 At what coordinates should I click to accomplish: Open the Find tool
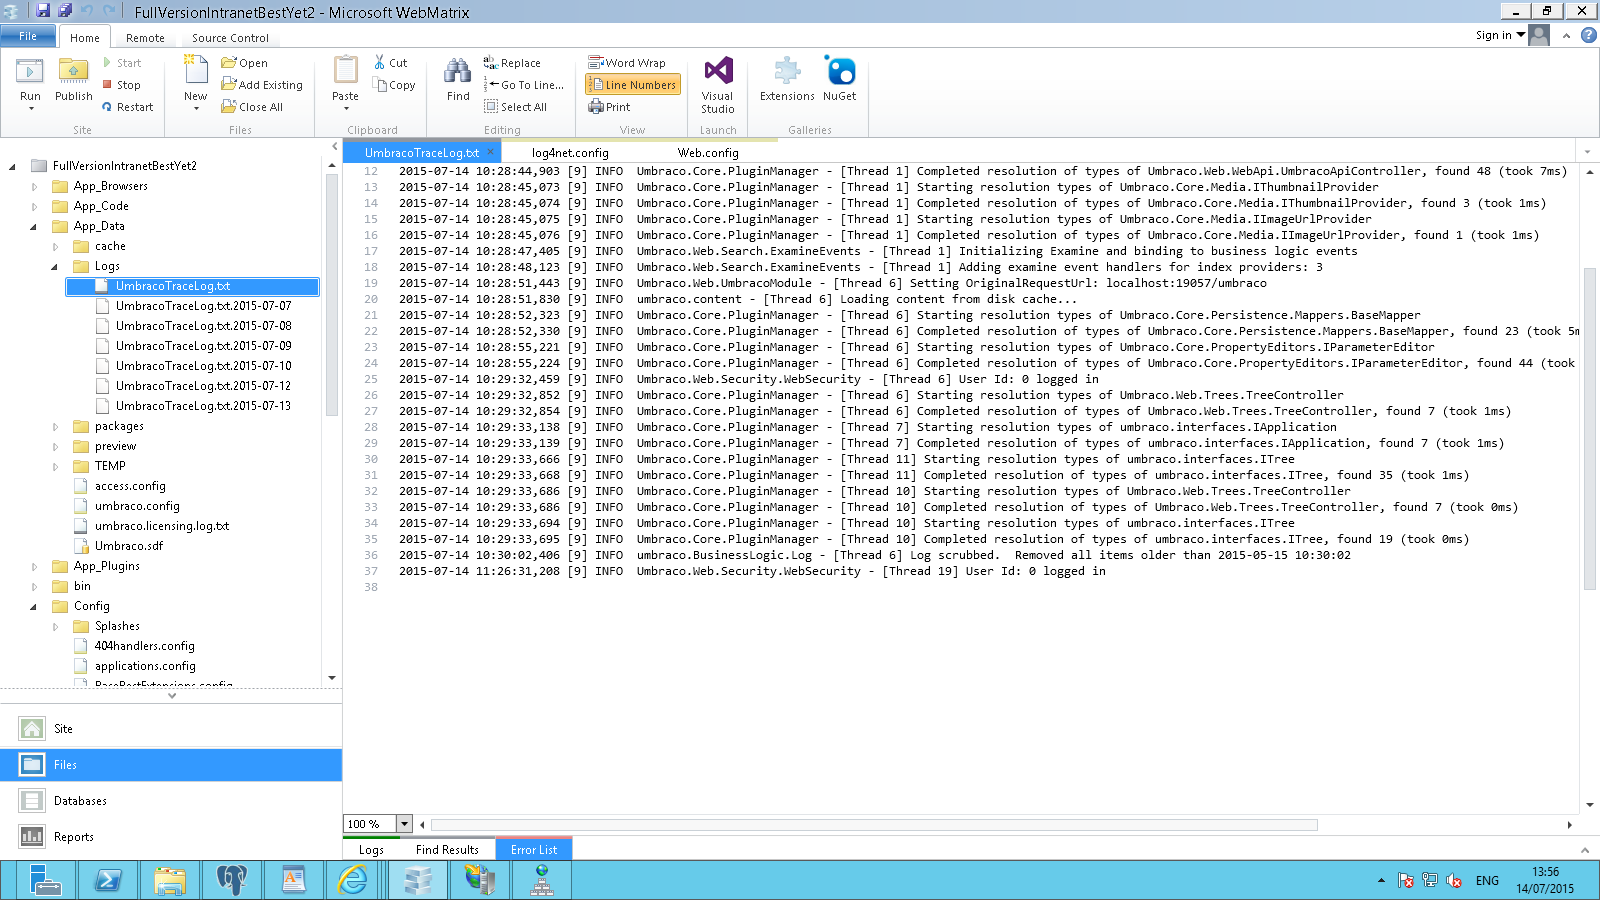coord(458,78)
